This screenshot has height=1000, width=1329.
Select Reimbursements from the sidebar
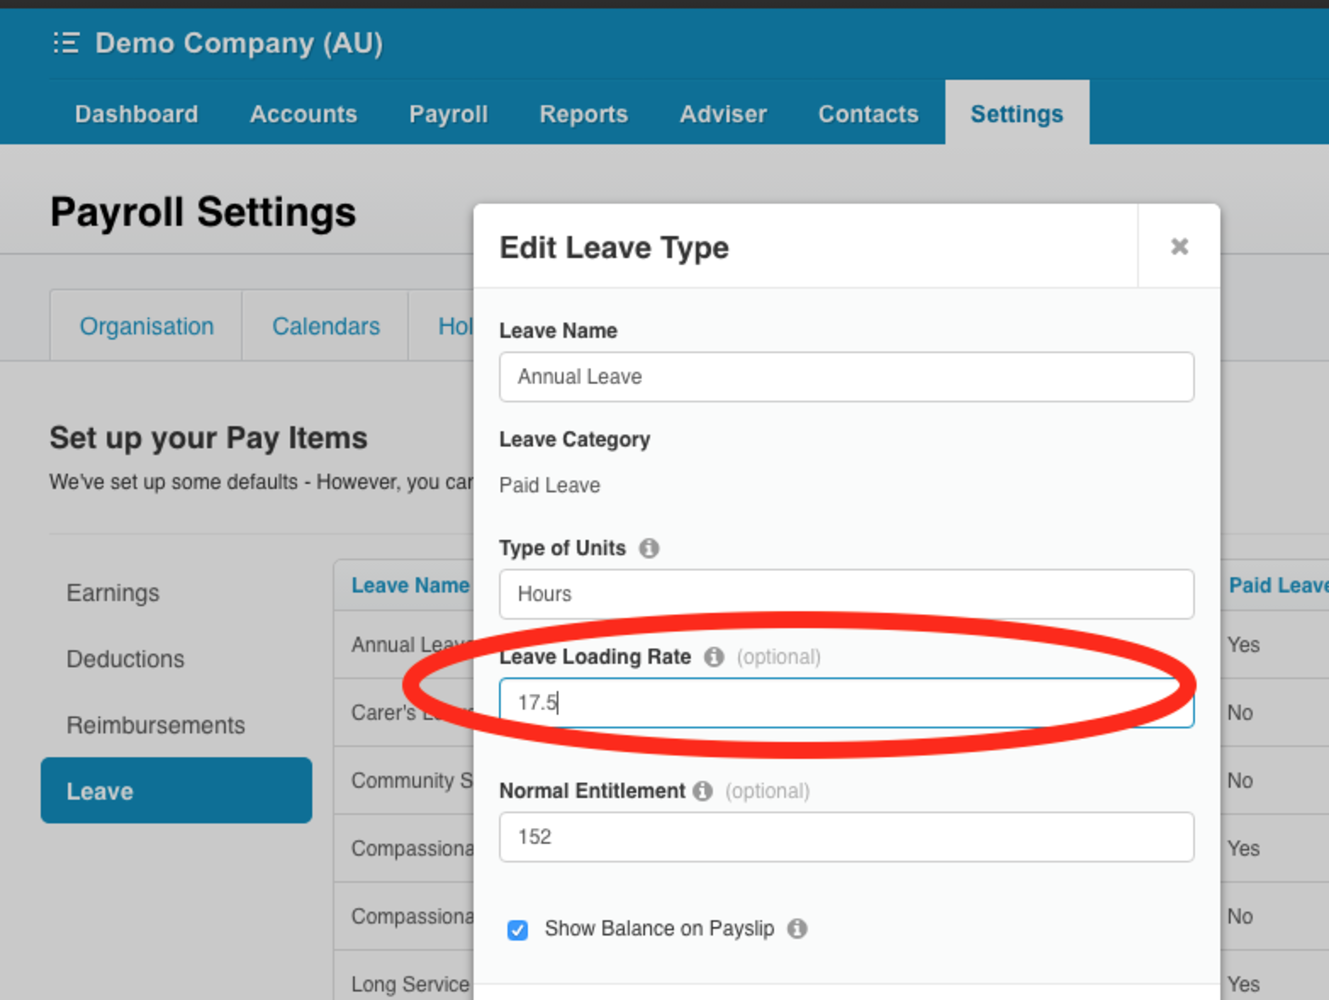[155, 724]
